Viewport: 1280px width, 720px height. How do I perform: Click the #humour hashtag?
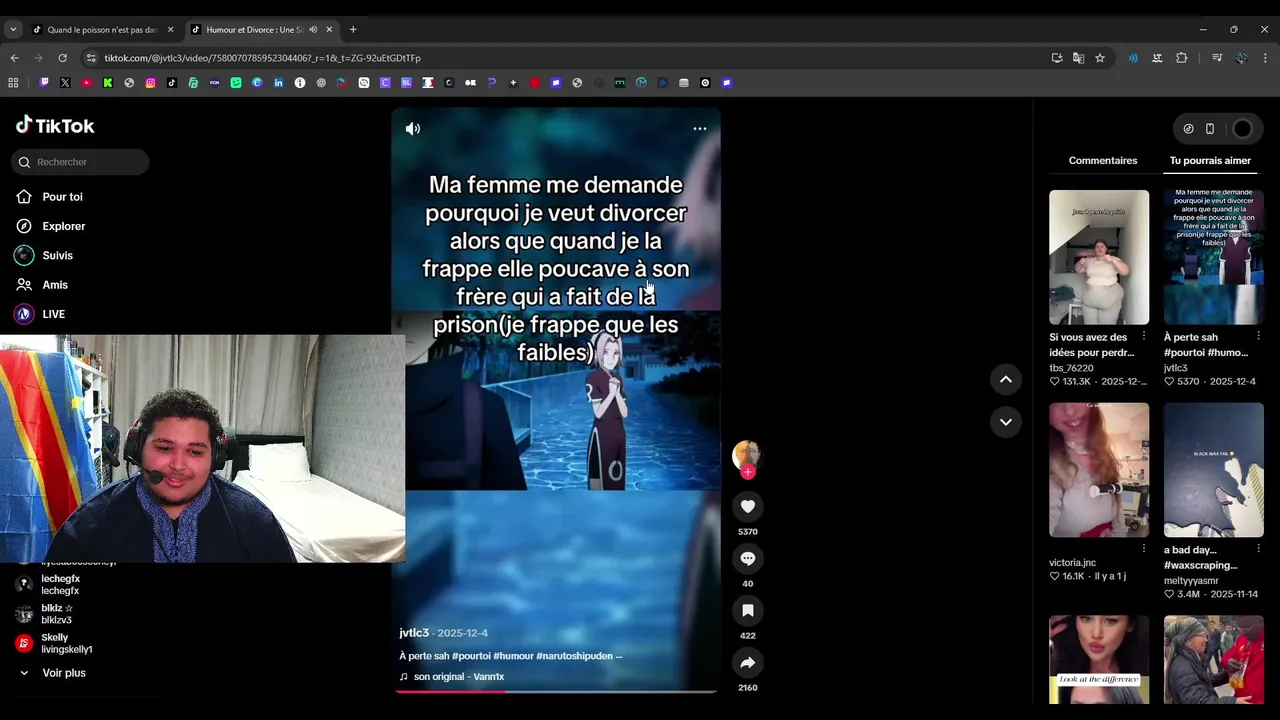pyautogui.click(x=513, y=656)
